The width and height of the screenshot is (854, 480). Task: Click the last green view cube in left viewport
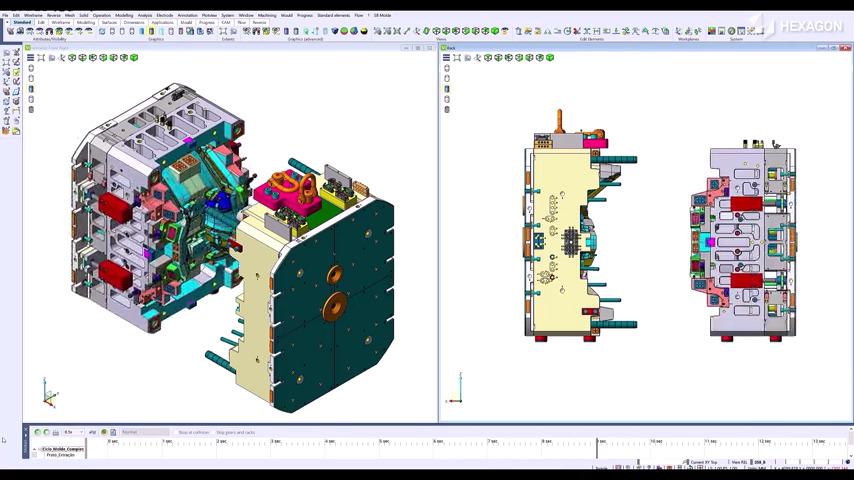point(134,58)
